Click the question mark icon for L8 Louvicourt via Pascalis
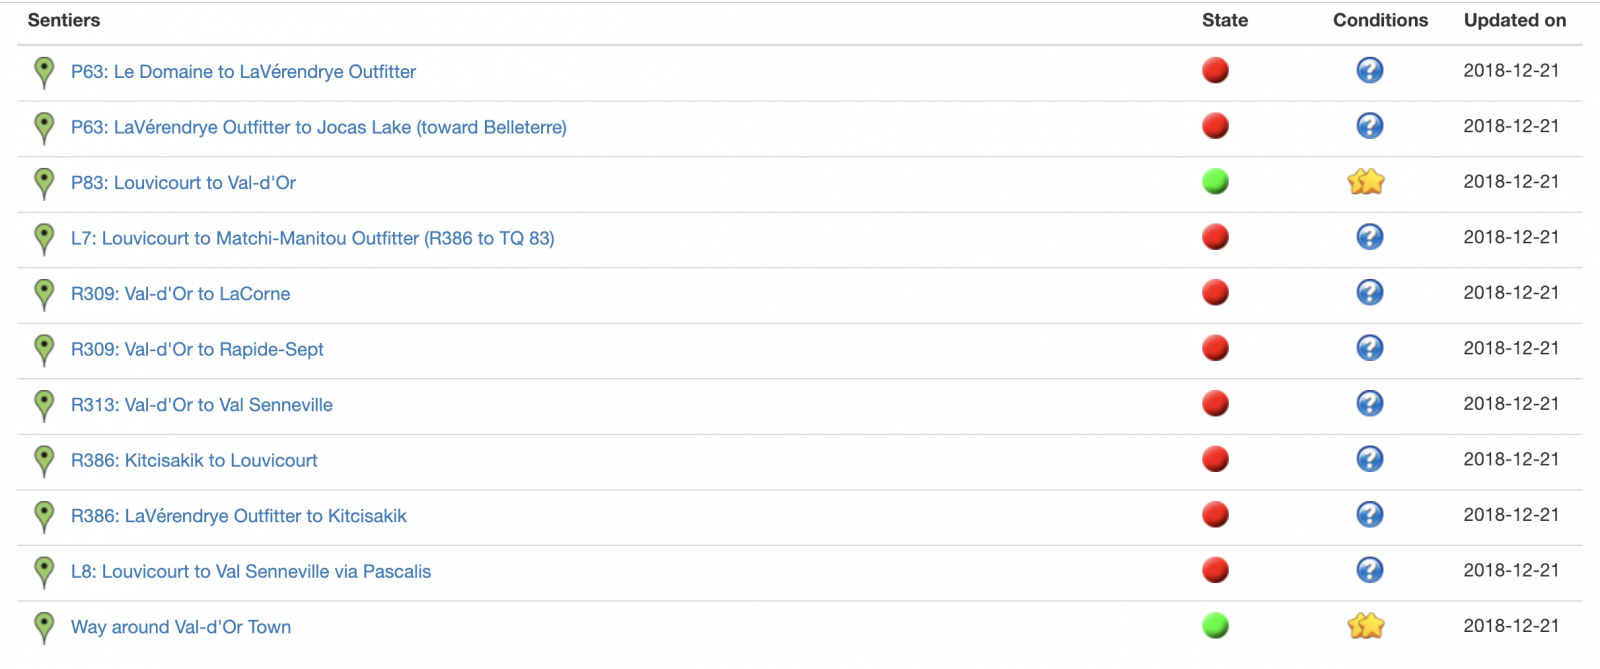This screenshot has height=669, width=1600. 1369,570
